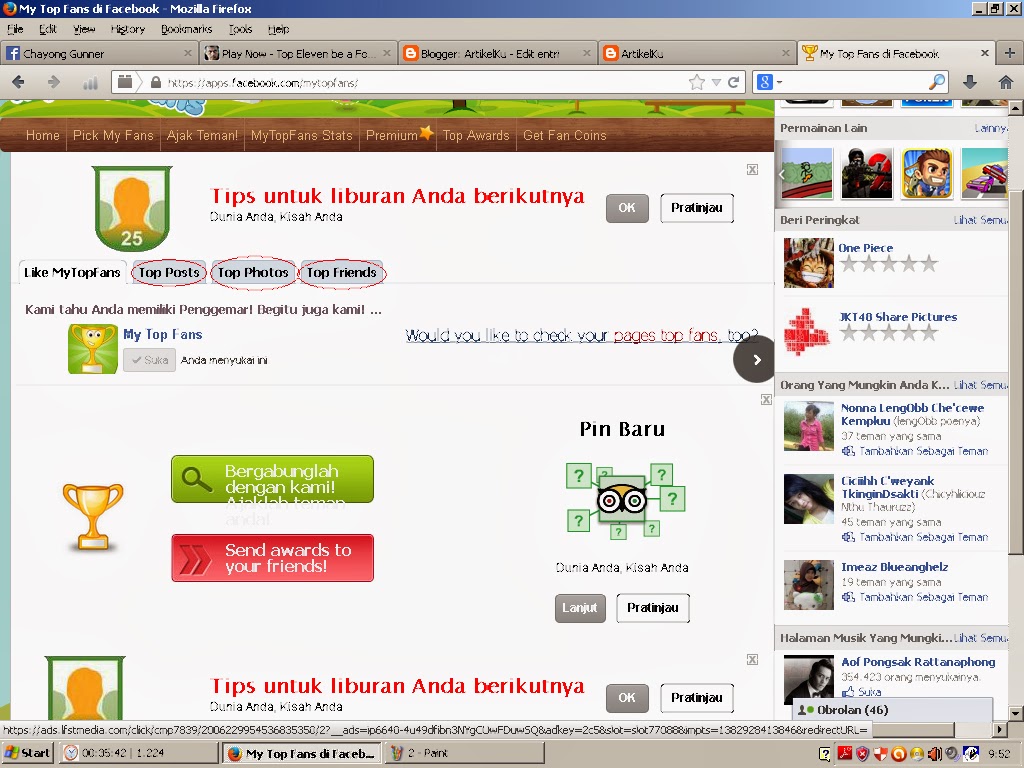
Task: Select the Top Photos tab
Action: (x=253, y=272)
